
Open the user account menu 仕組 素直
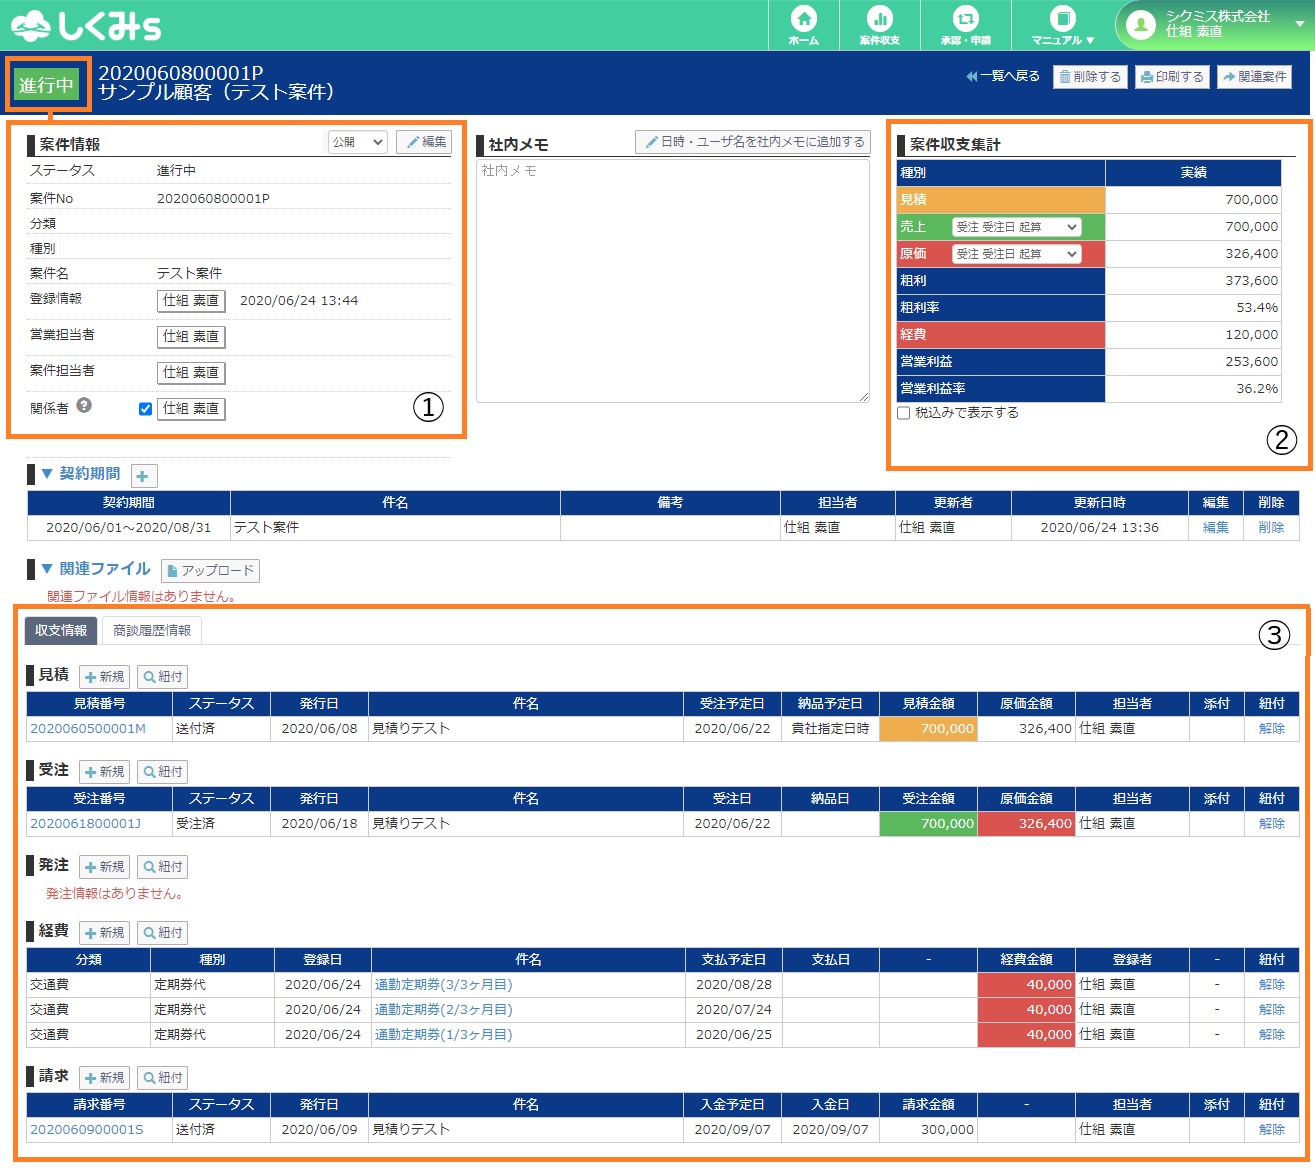(1214, 25)
